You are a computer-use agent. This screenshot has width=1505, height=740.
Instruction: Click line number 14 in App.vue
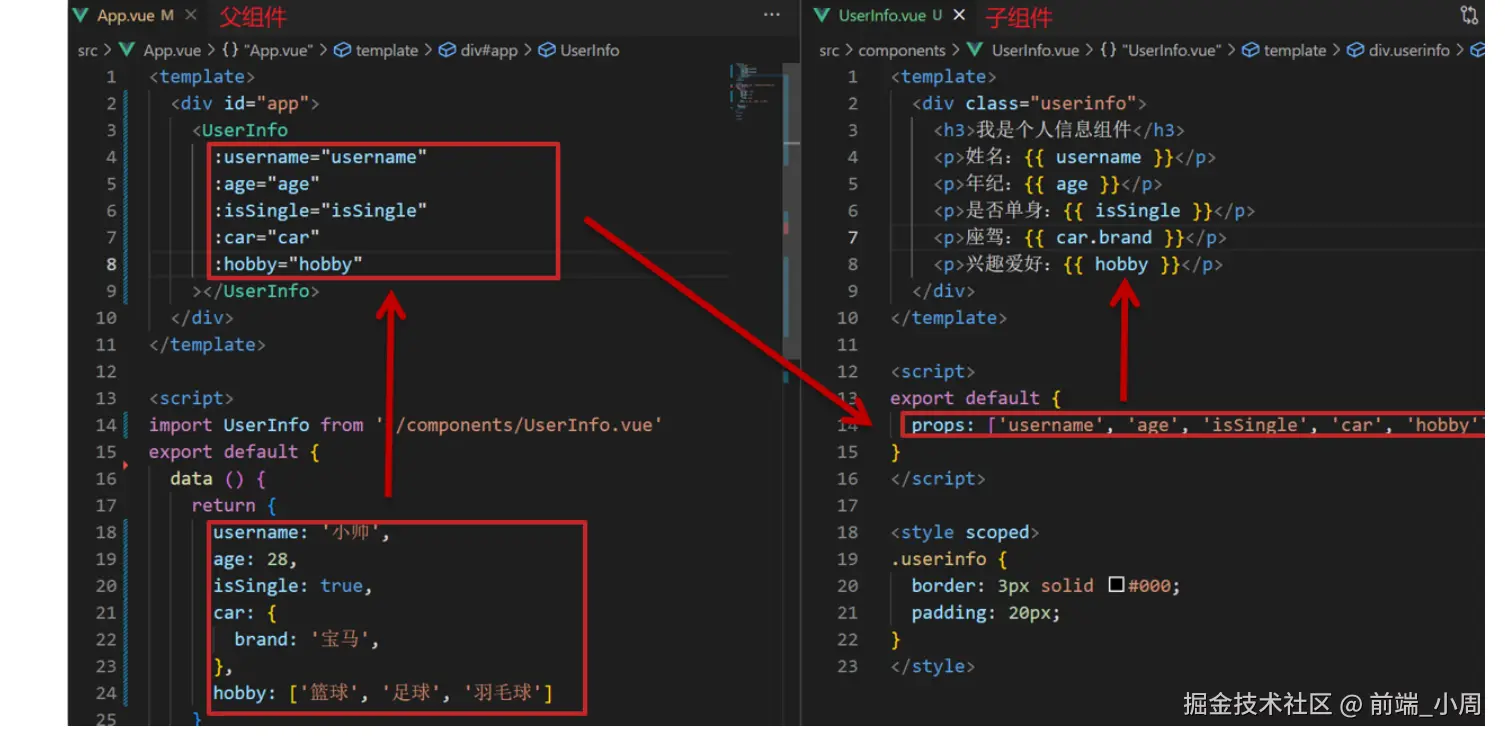(x=106, y=425)
